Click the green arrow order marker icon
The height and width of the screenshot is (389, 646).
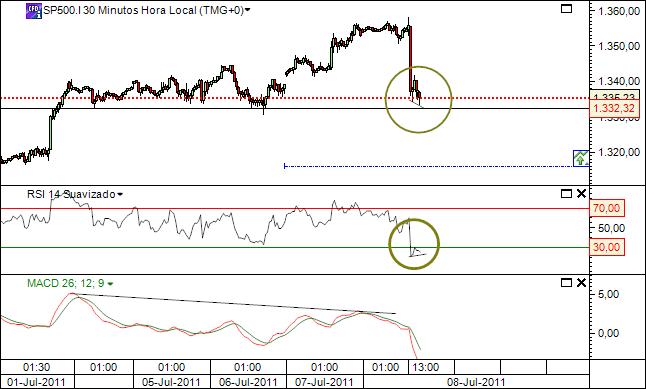coord(581,158)
